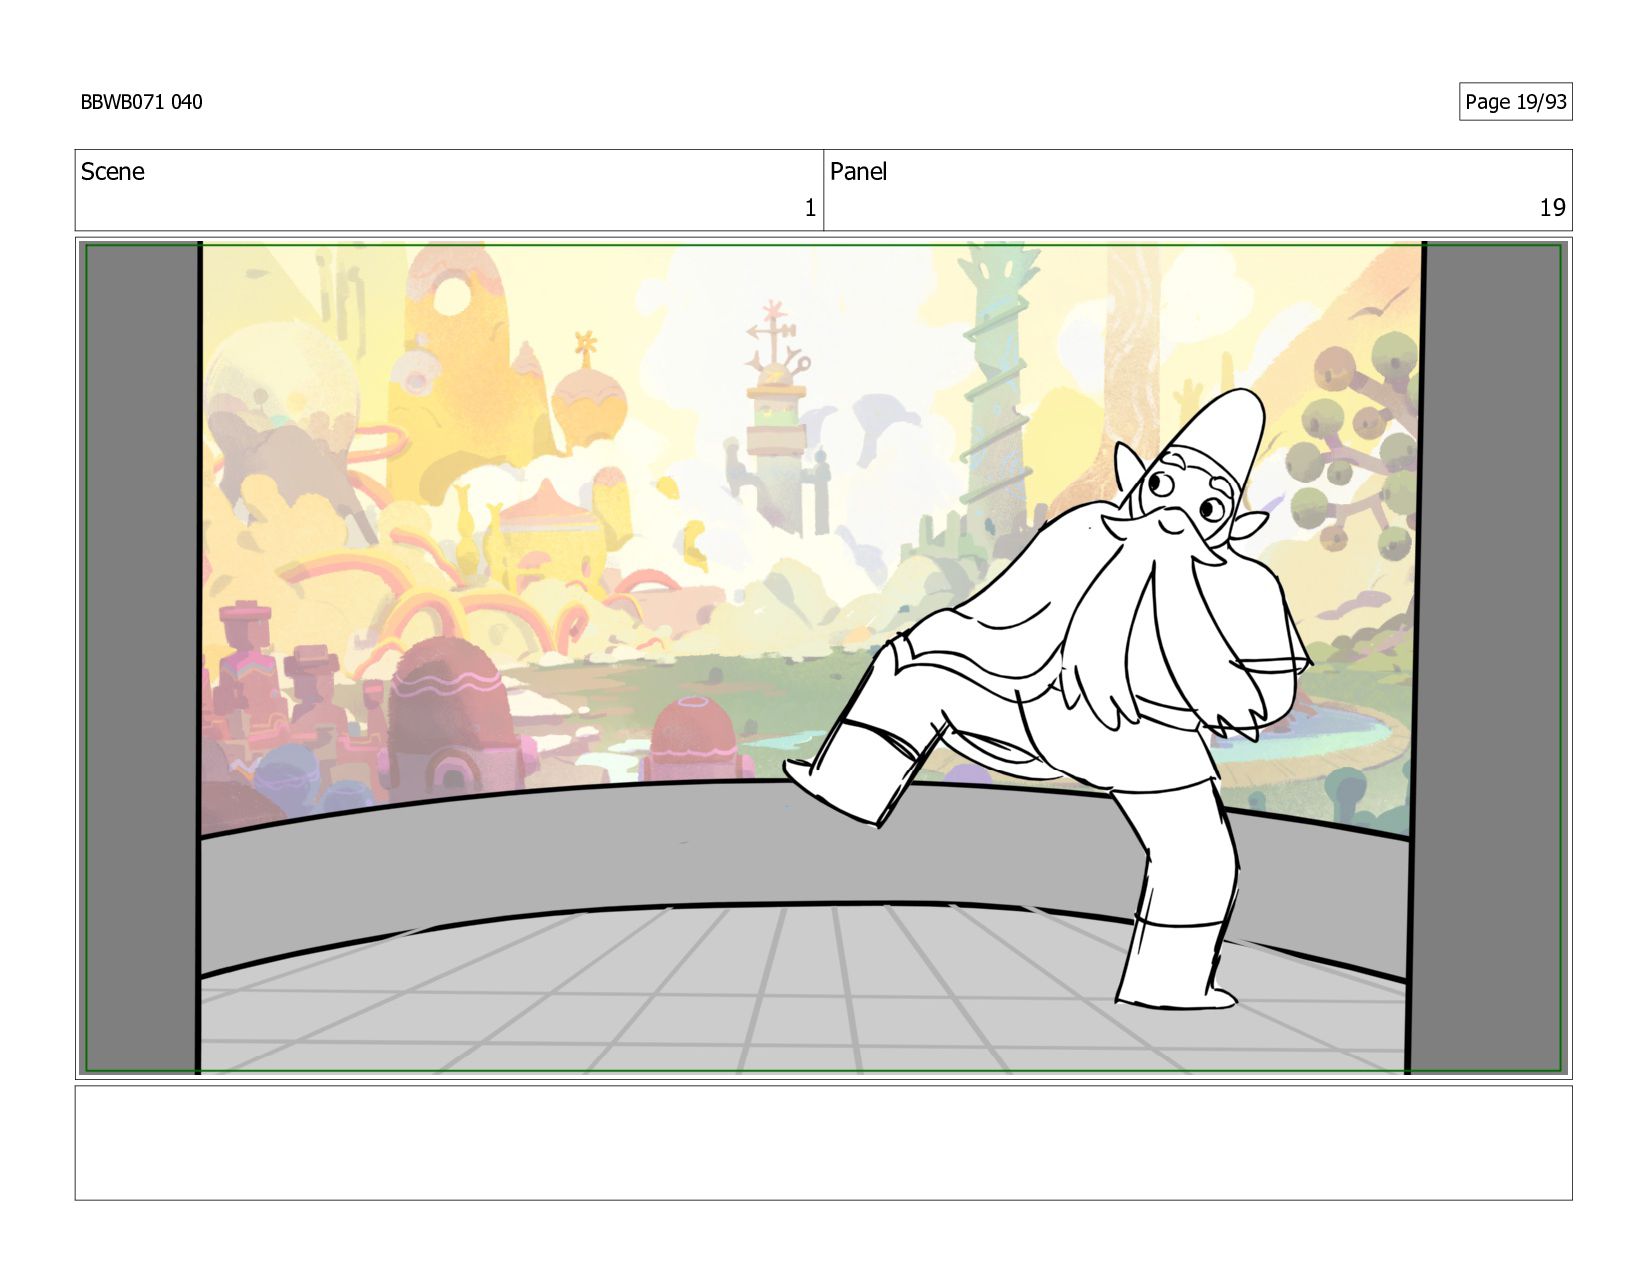Image resolution: width=1650 pixels, height=1275 pixels.
Task: Click the panel number 19
Action: tap(1552, 208)
